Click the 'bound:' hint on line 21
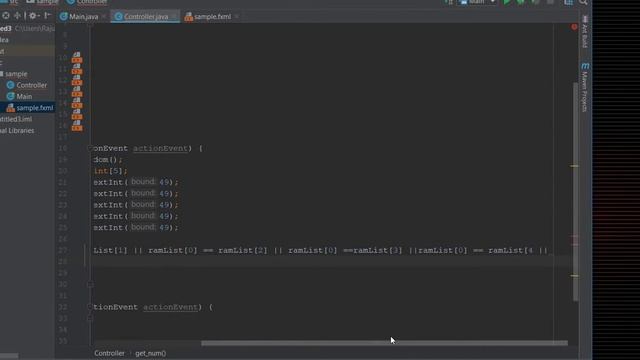The image size is (640, 360). pyautogui.click(x=143, y=182)
